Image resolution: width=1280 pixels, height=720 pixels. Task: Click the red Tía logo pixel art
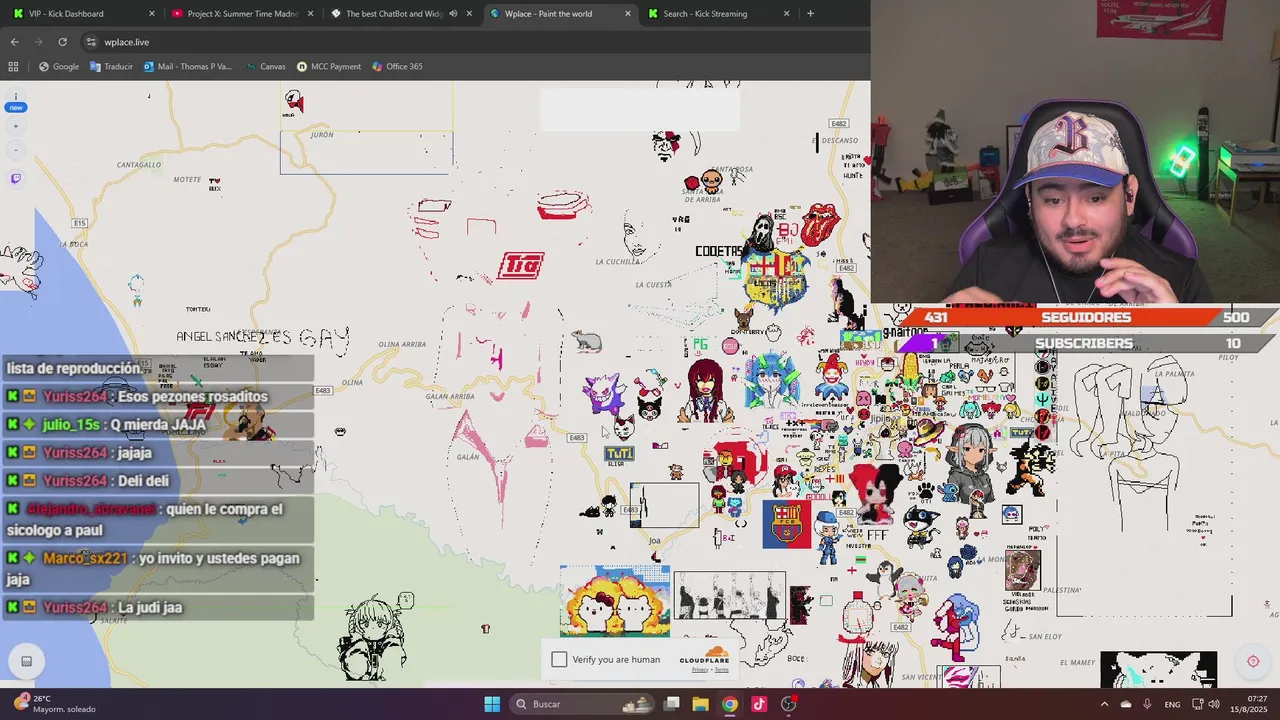click(521, 266)
